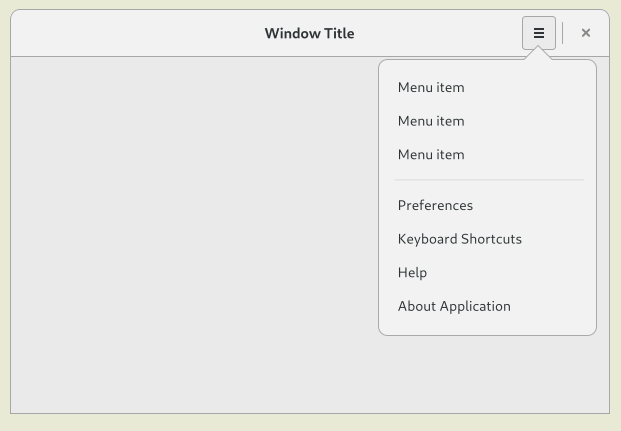This screenshot has width=621, height=431.
Task: Launch the About Application dialog
Action: [454, 306]
